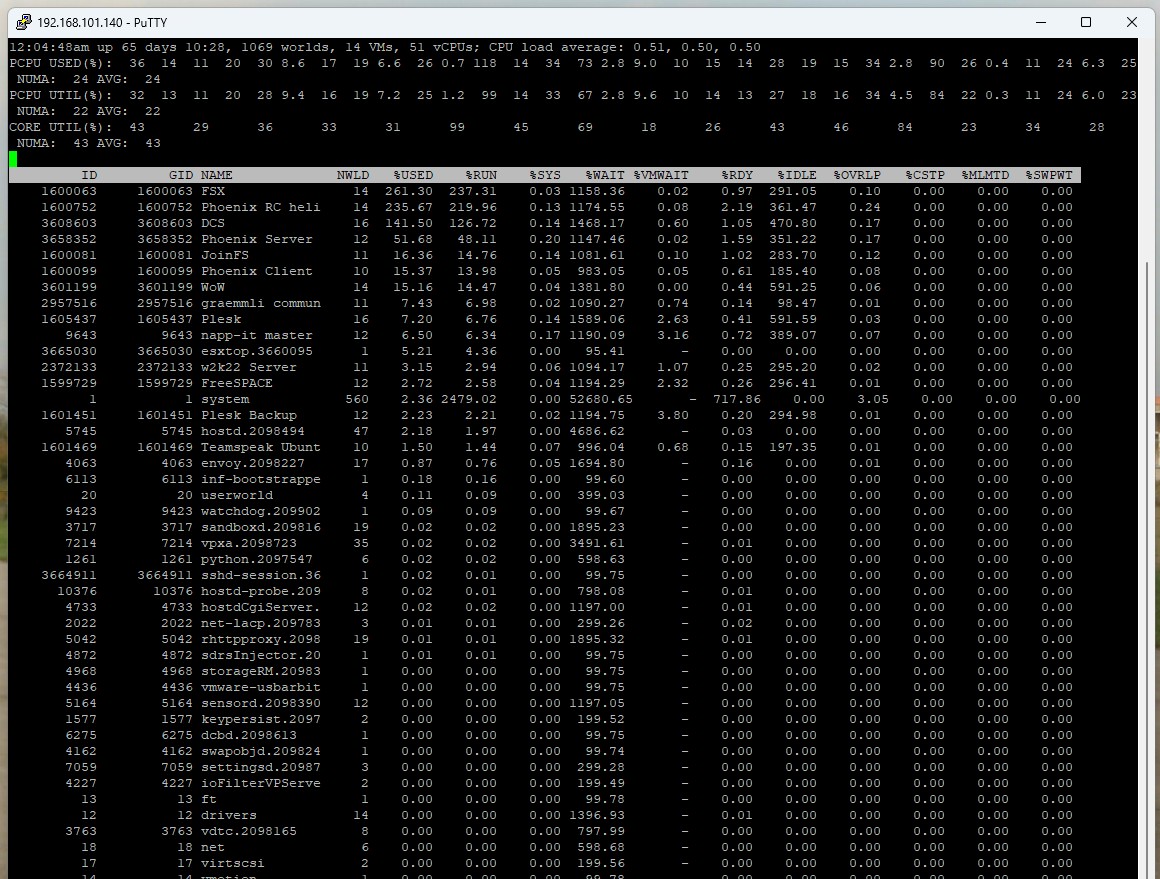
Task: Select the Plesk Backup entry
Action: (x=249, y=415)
